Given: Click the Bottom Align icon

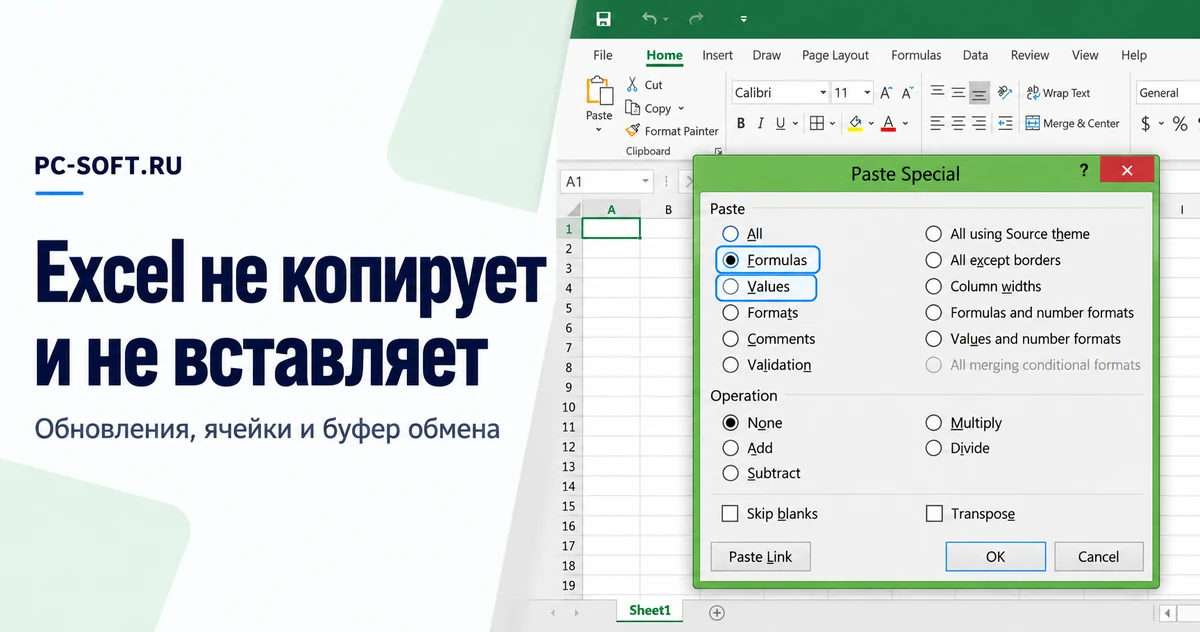Looking at the screenshot, I should (979, 92).
